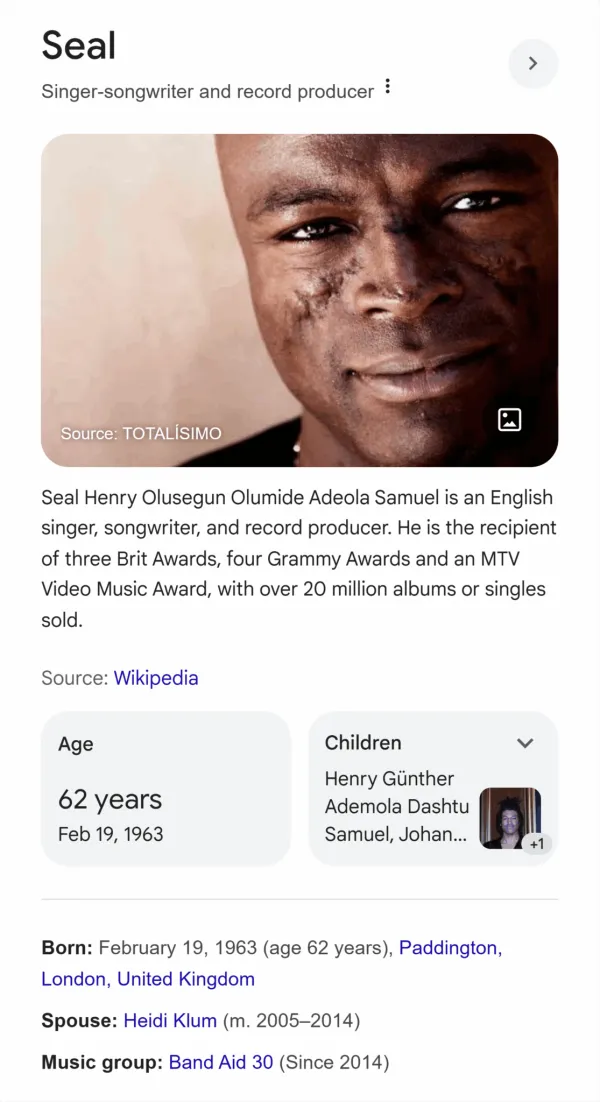
Task: Click the image gallery icon on the photo
Action: click(x=510, y=420)
